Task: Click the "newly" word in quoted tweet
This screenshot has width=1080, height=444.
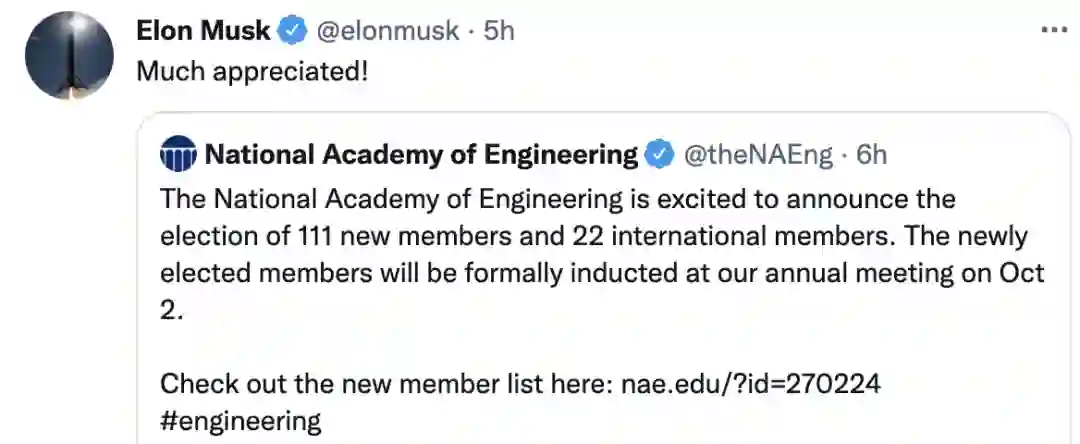Action: [x=1012, y=236]
